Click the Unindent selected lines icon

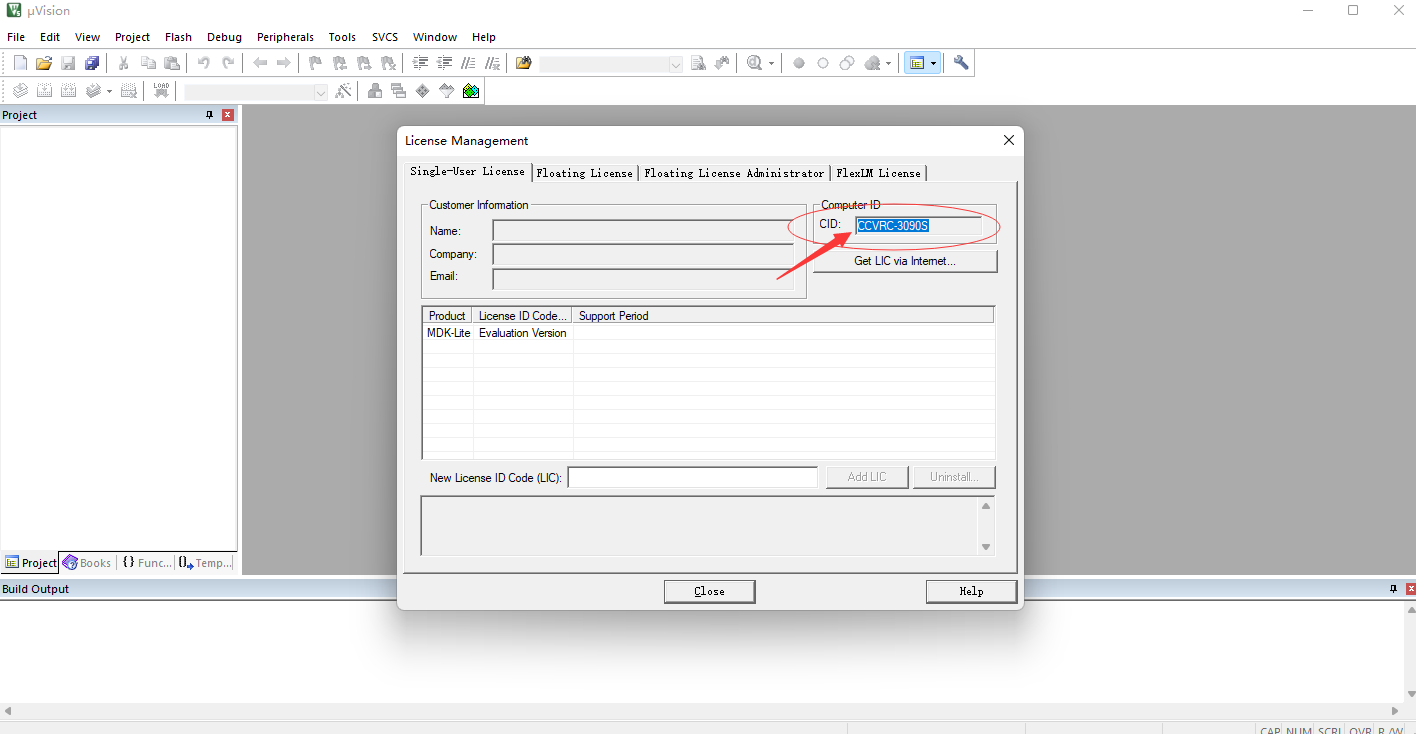(445, 63)
